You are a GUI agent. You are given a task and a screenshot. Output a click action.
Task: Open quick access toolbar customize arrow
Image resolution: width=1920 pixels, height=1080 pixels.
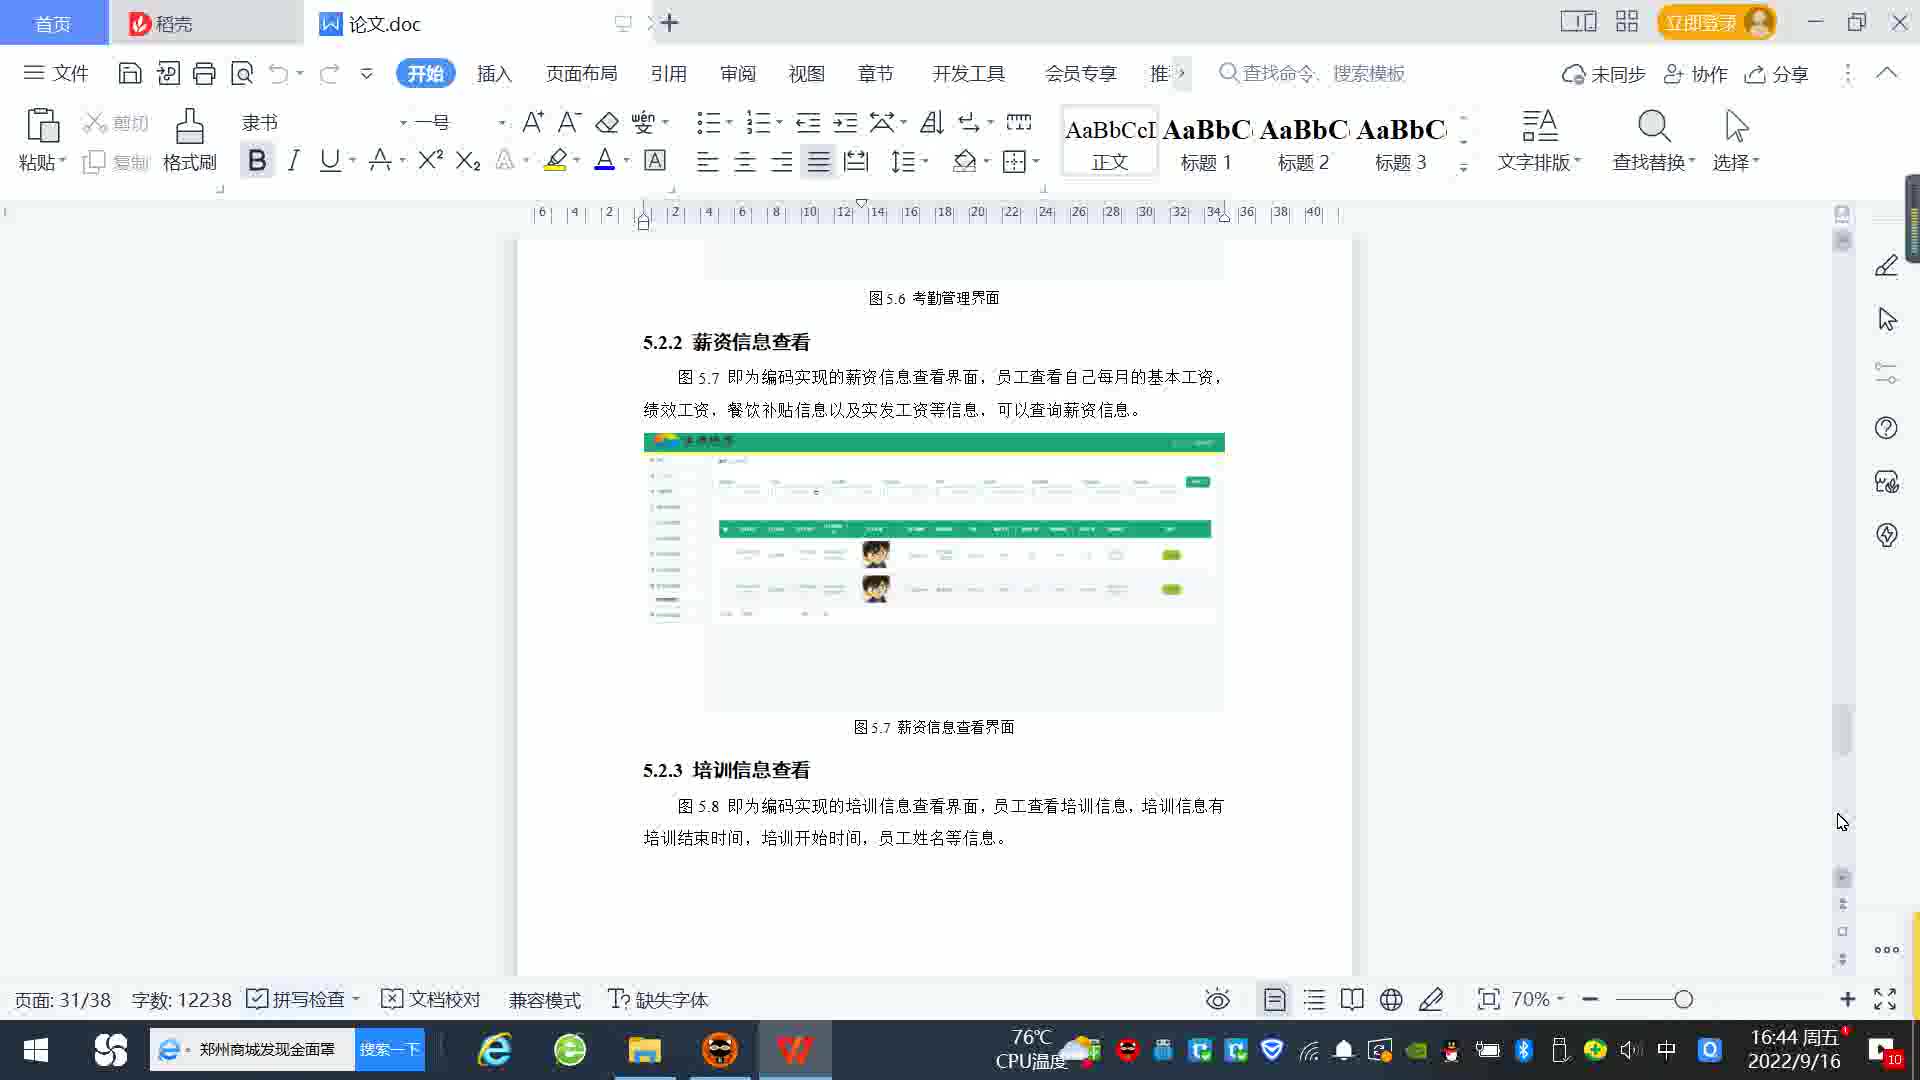[x=366, y=73]
